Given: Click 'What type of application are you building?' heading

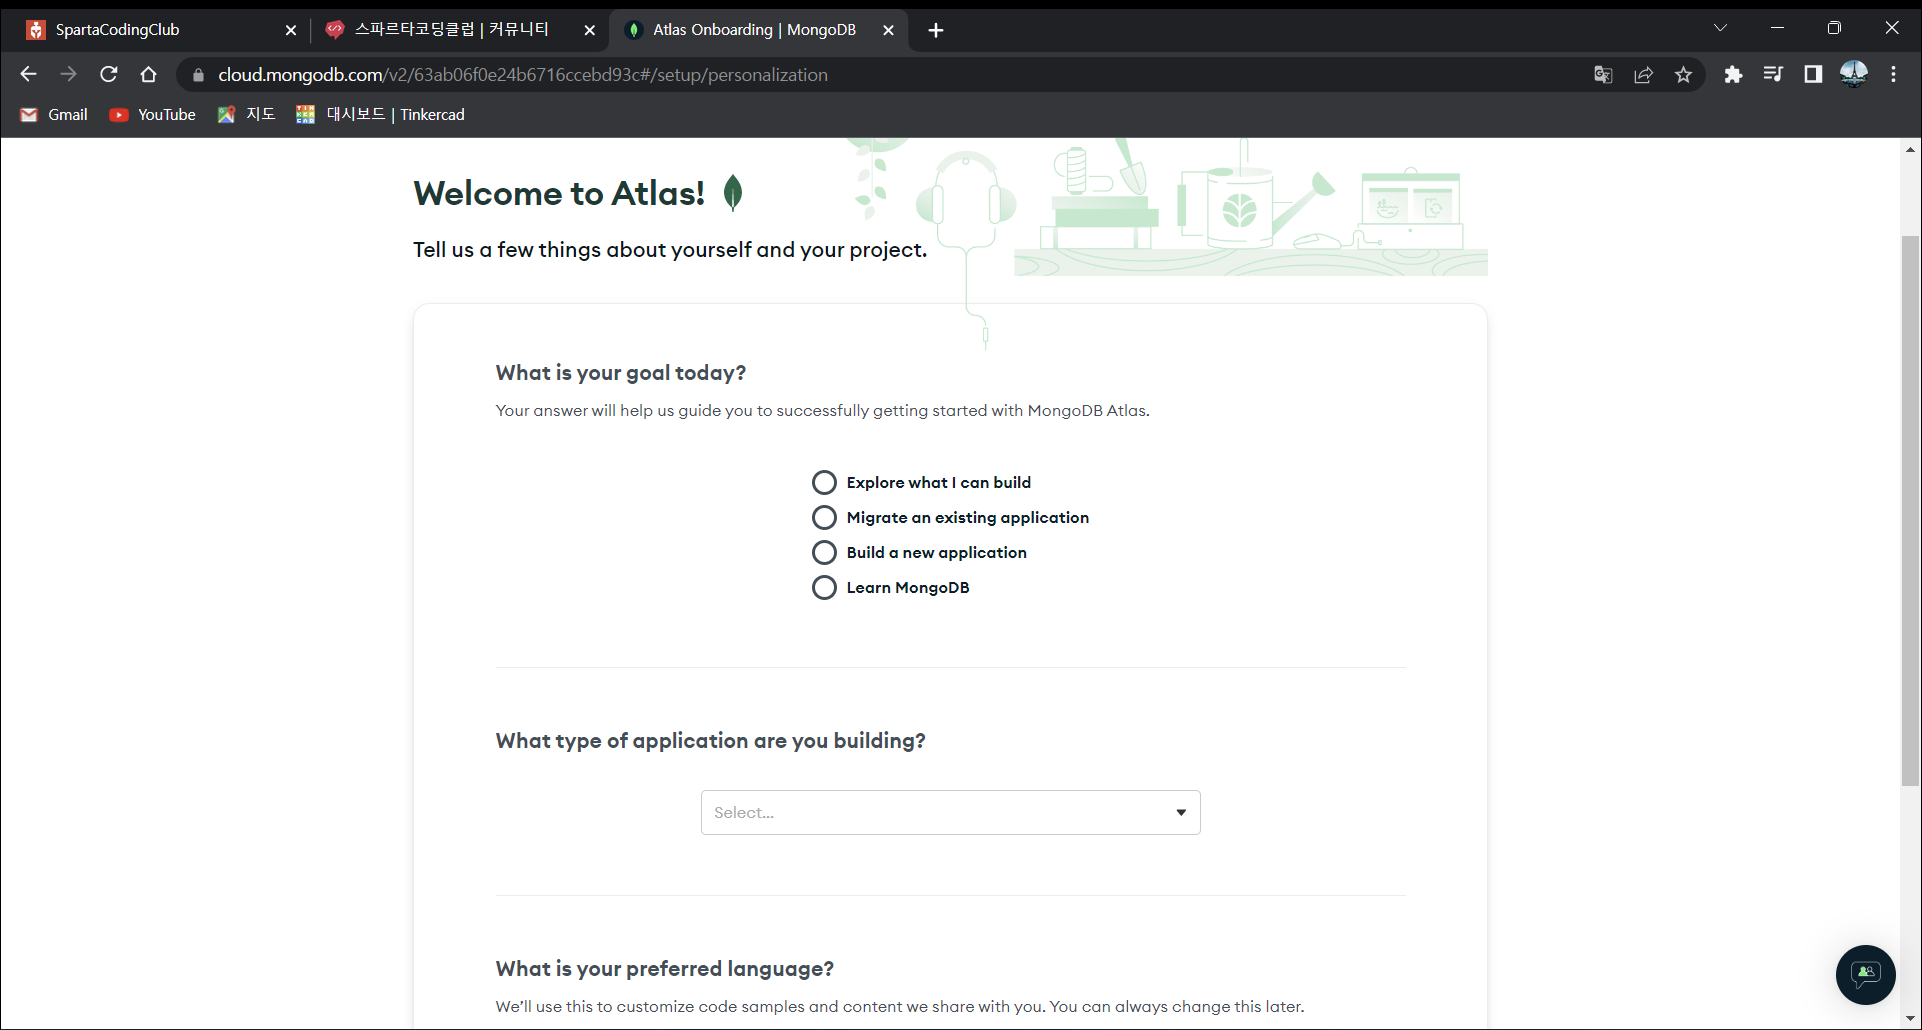Looking at the screenshot, I should (710, 741).
